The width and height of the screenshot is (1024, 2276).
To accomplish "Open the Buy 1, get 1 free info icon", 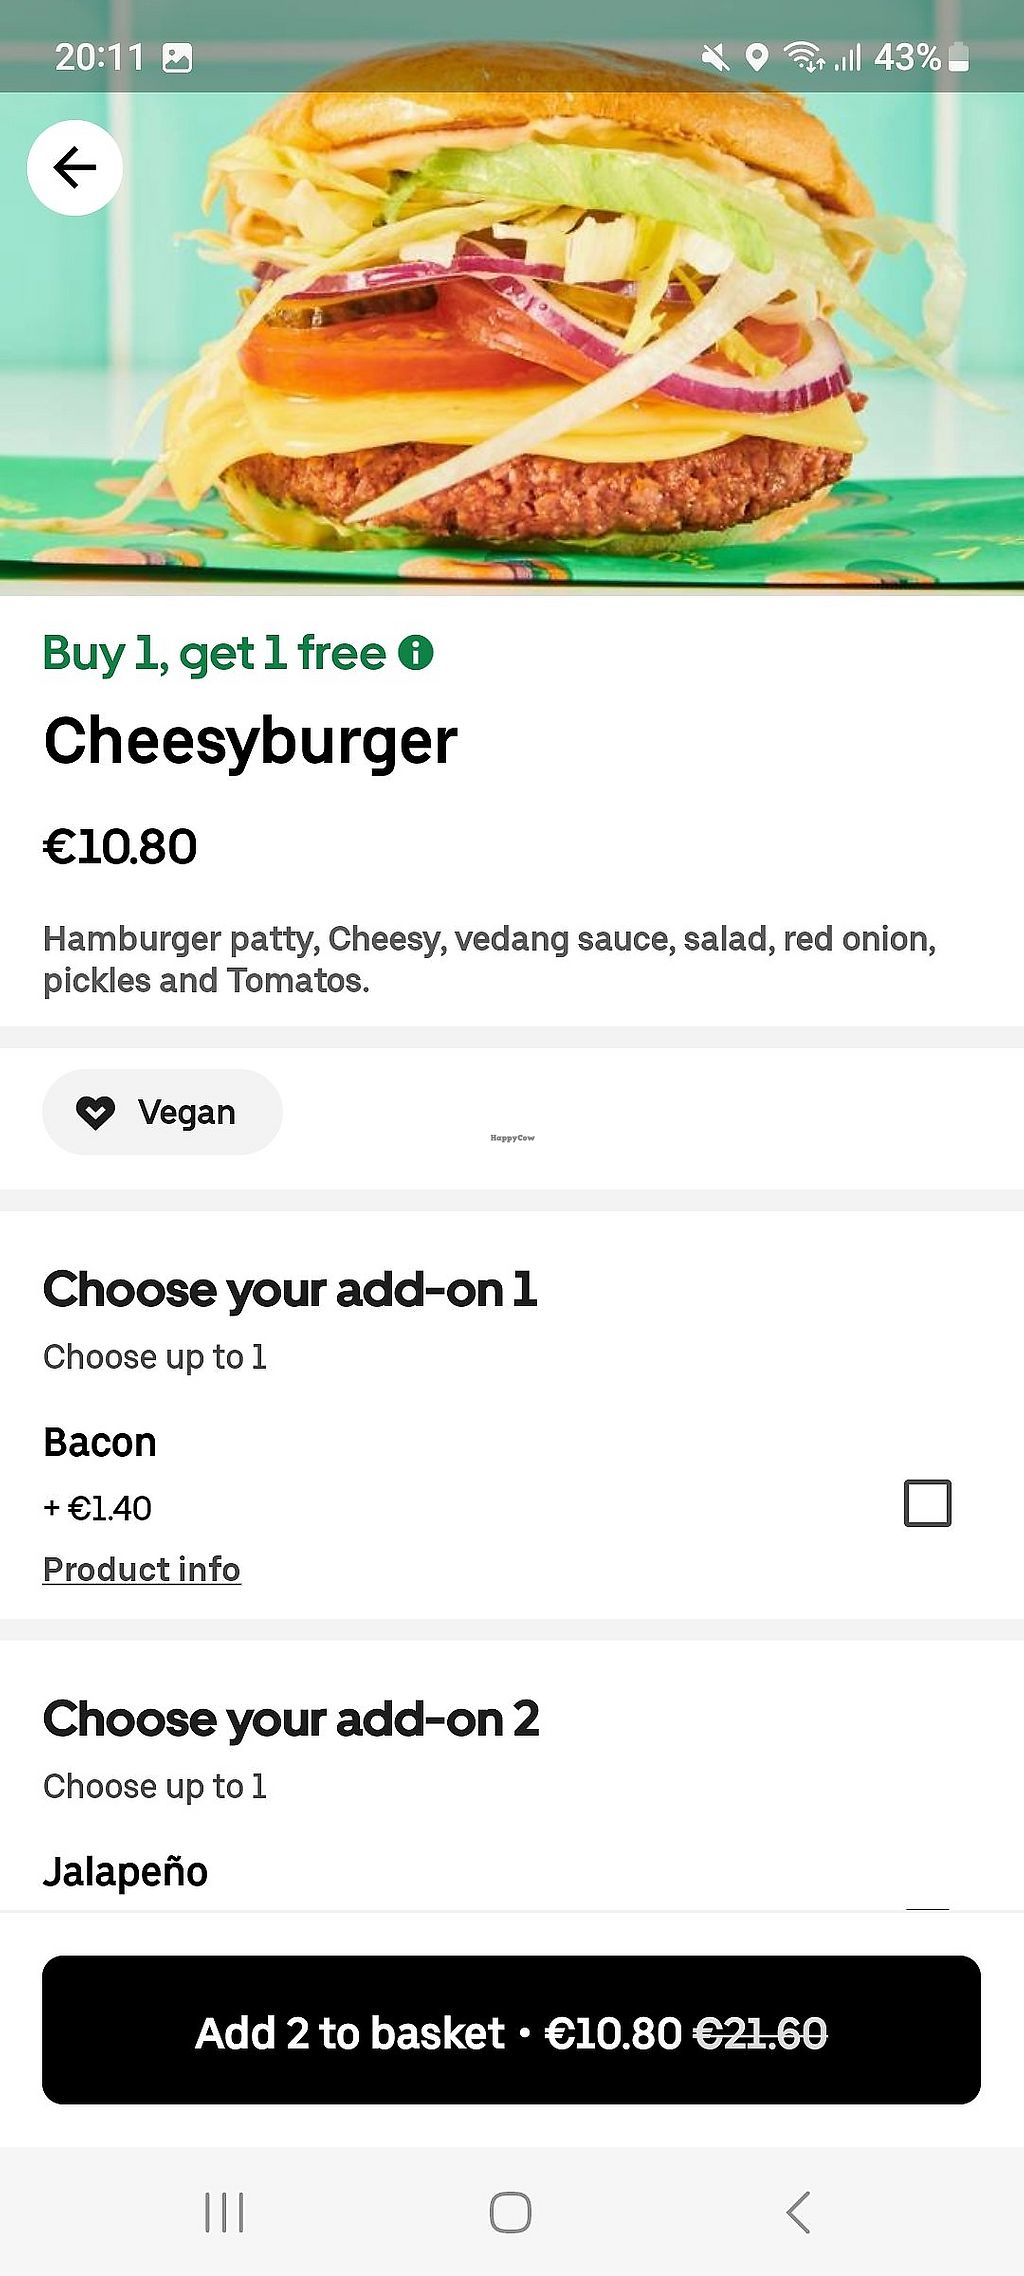I will click(x=416, y=653).
